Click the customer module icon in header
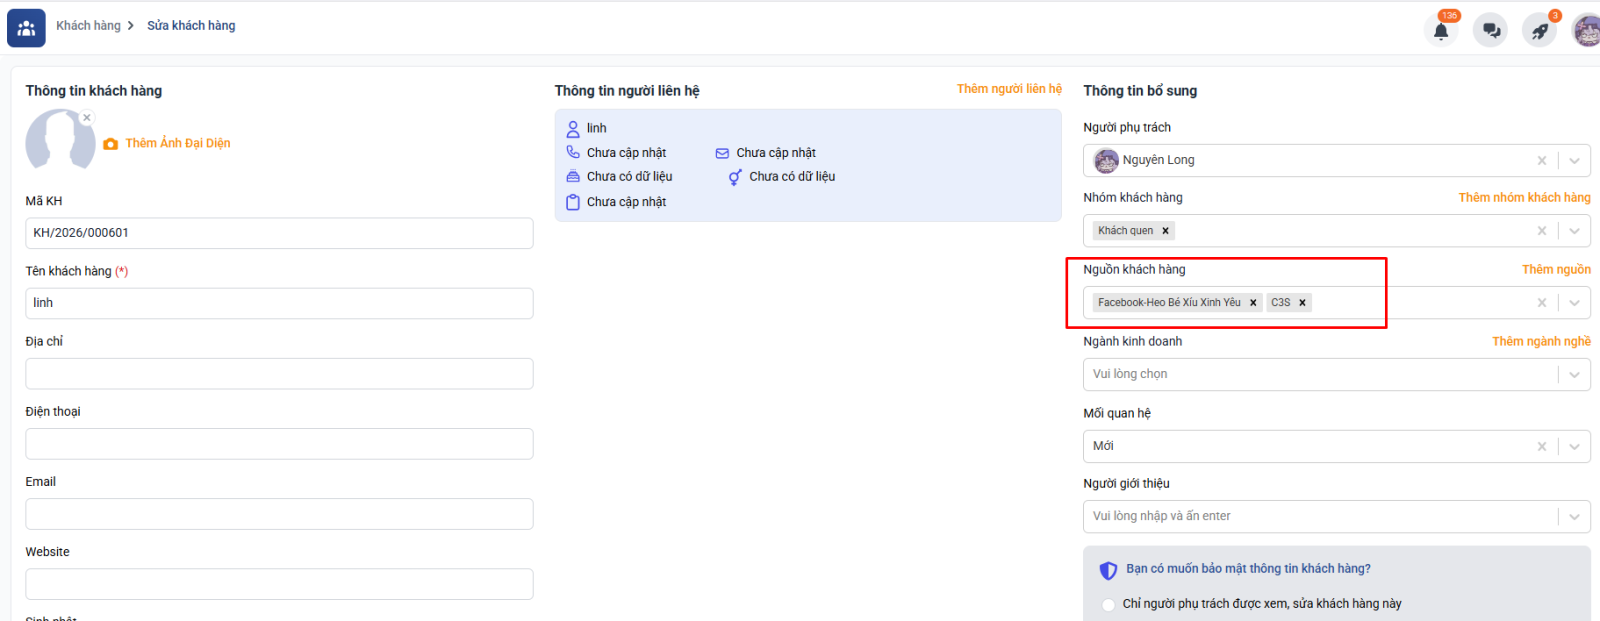This screenshot has height=621, width=1600. point(26,28)
